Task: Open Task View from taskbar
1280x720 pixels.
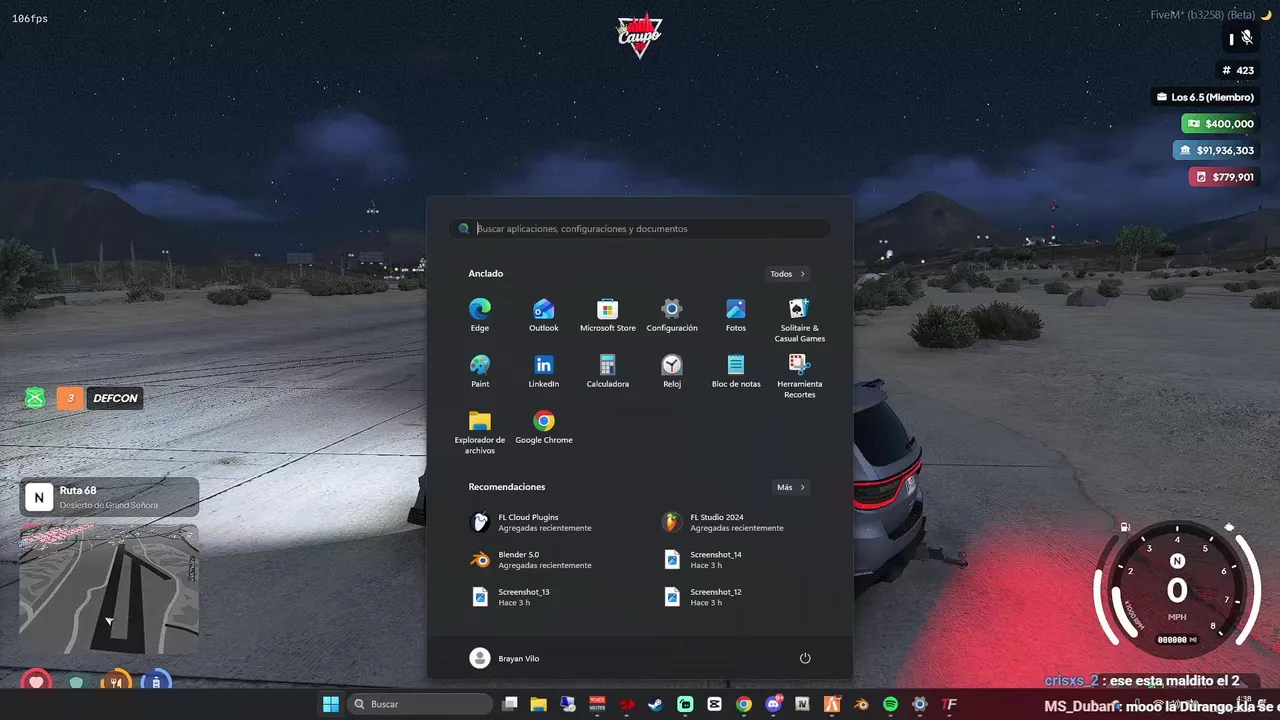Action: click(x=510, y=704)
